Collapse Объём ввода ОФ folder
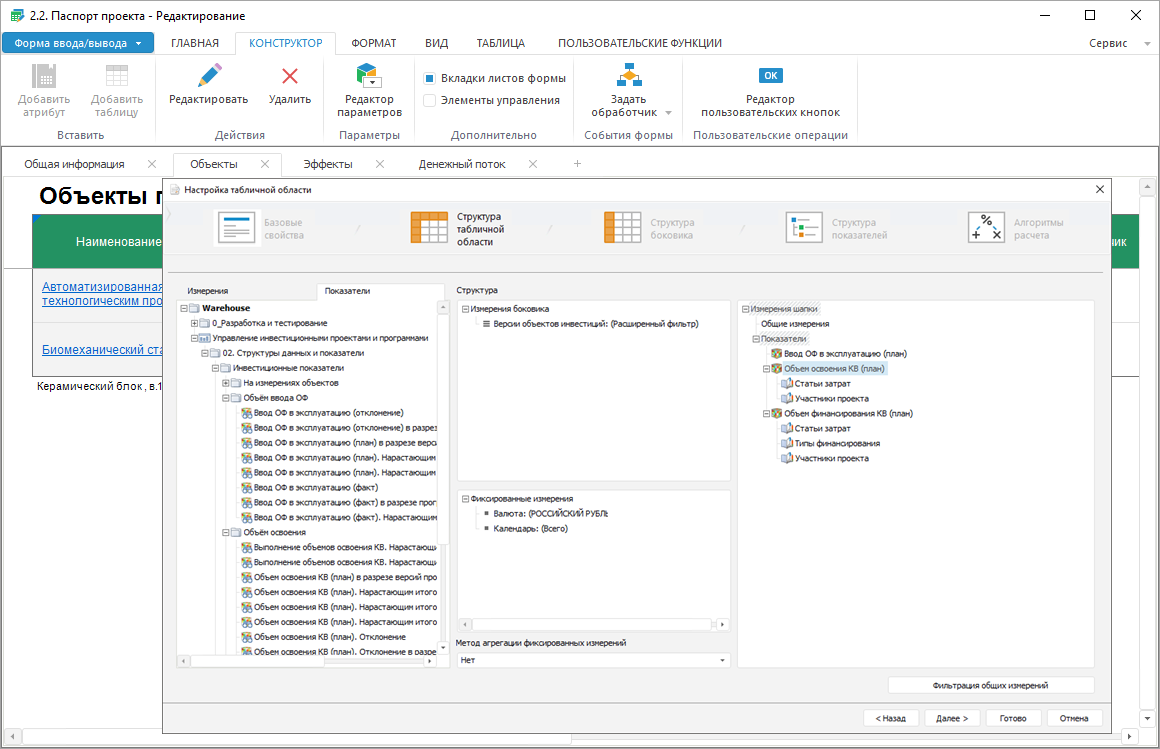This screenshot has width=1160, height=749. point(226,398)
